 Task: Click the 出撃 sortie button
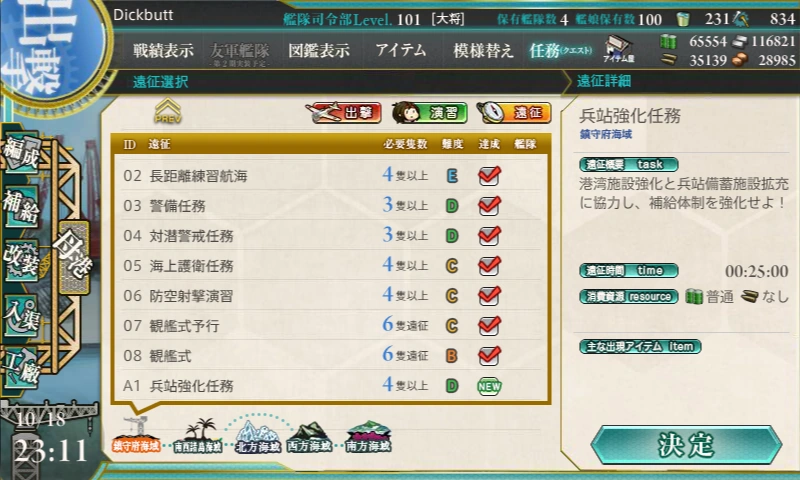pos(344,113)
